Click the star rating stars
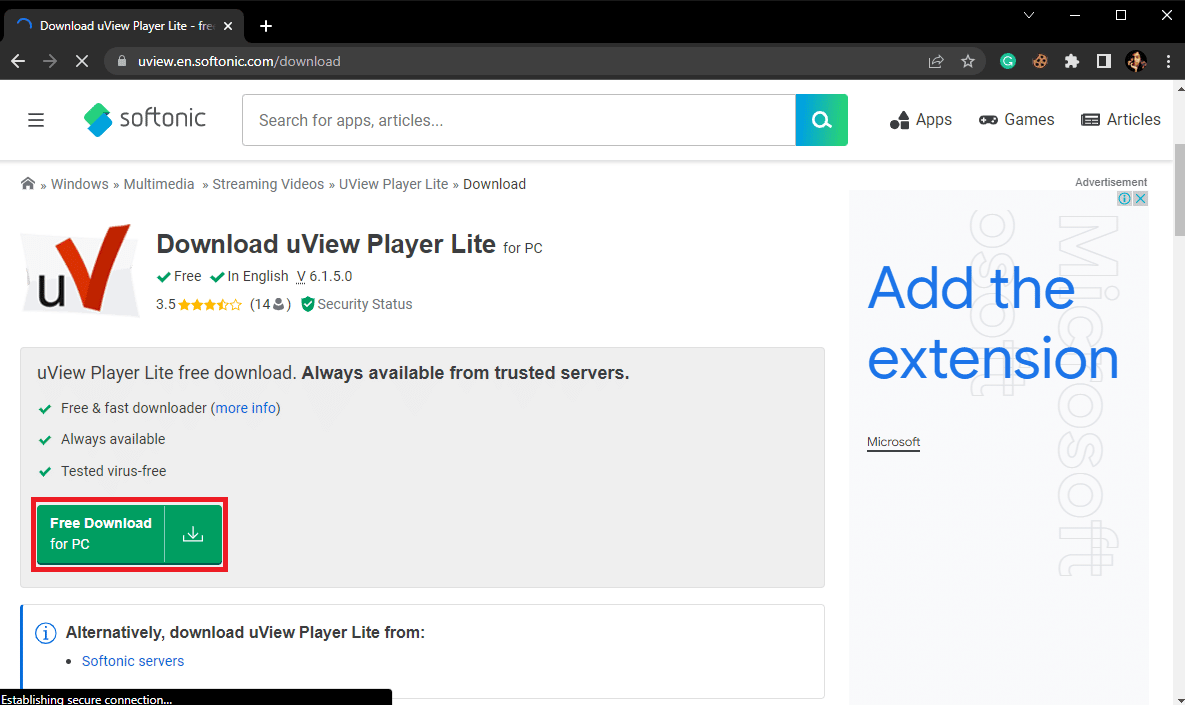This screenshot has height=705, width=1185. click(210, 305)
